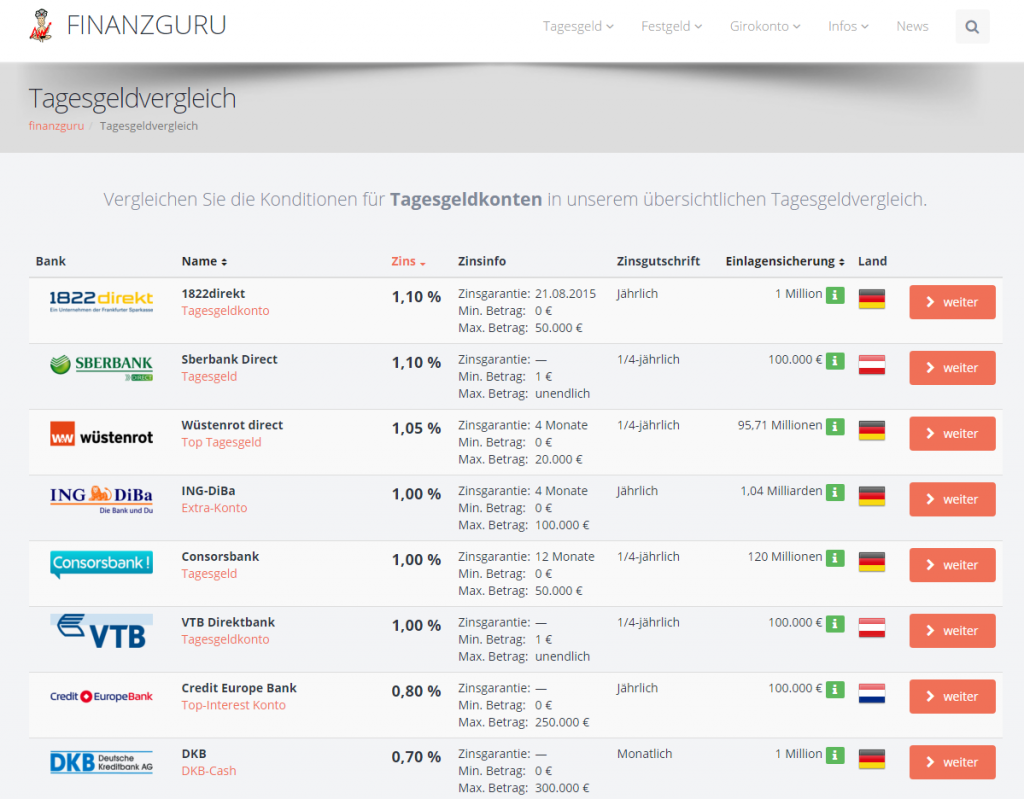Expand the Festgeld navigation menu
The height and width of the screenshot is (799, 1024).
coord(671,26)
